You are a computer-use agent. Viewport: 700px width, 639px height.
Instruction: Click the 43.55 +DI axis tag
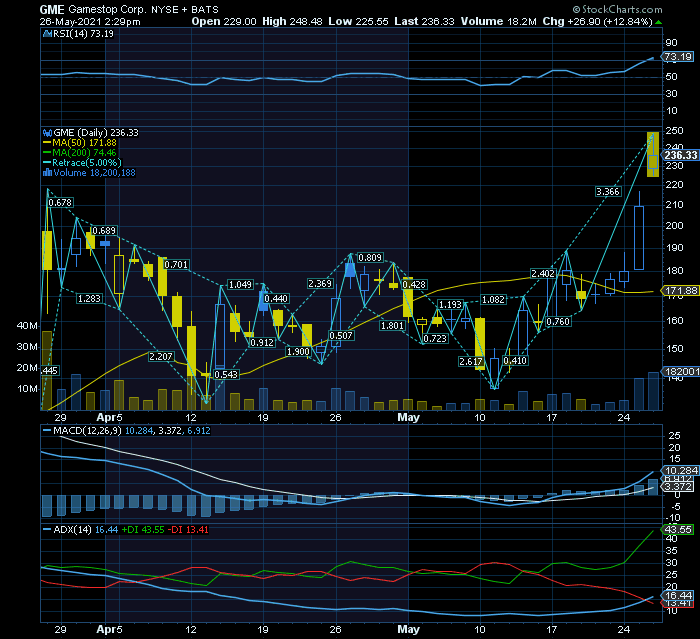(x=678, y=530)
